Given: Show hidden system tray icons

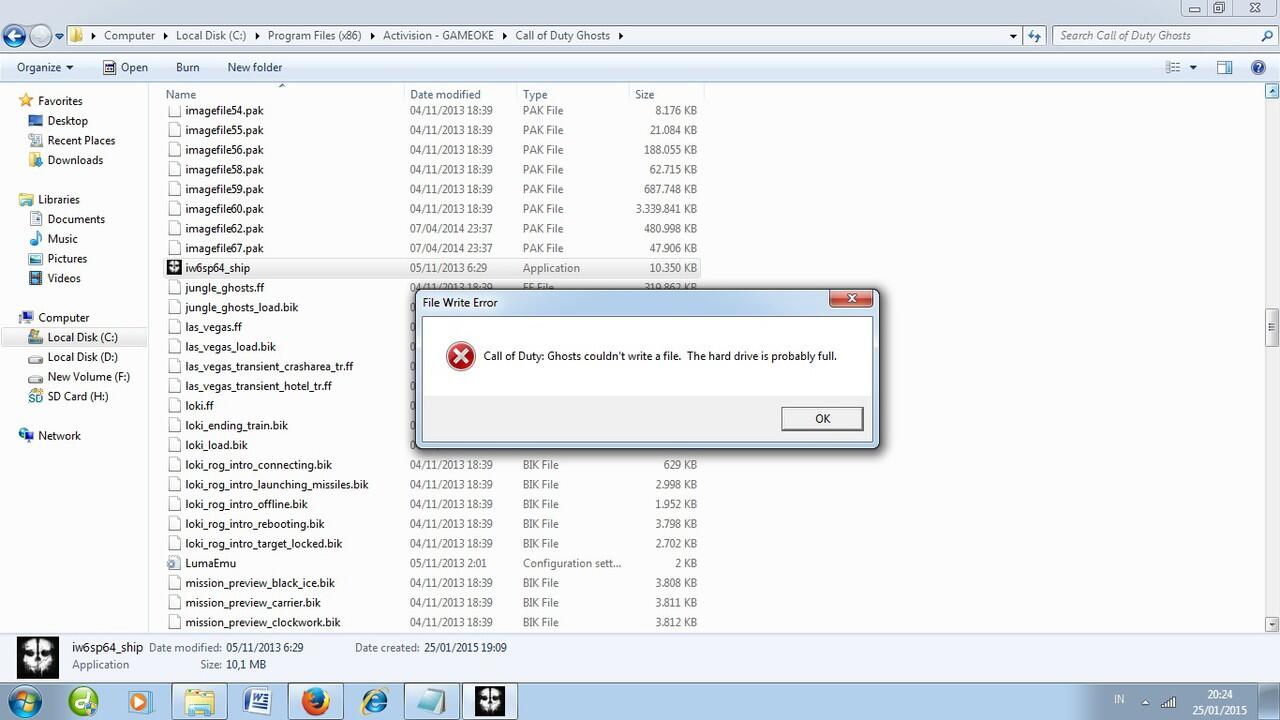Looking at the screenshot, I should coord(1144,701).
